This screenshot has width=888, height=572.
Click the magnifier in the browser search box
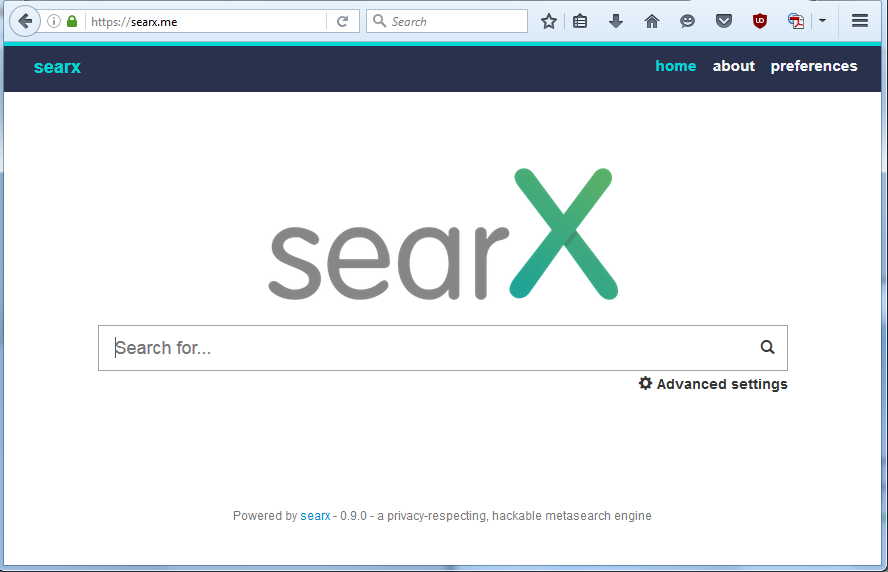(x=379, y=21)
